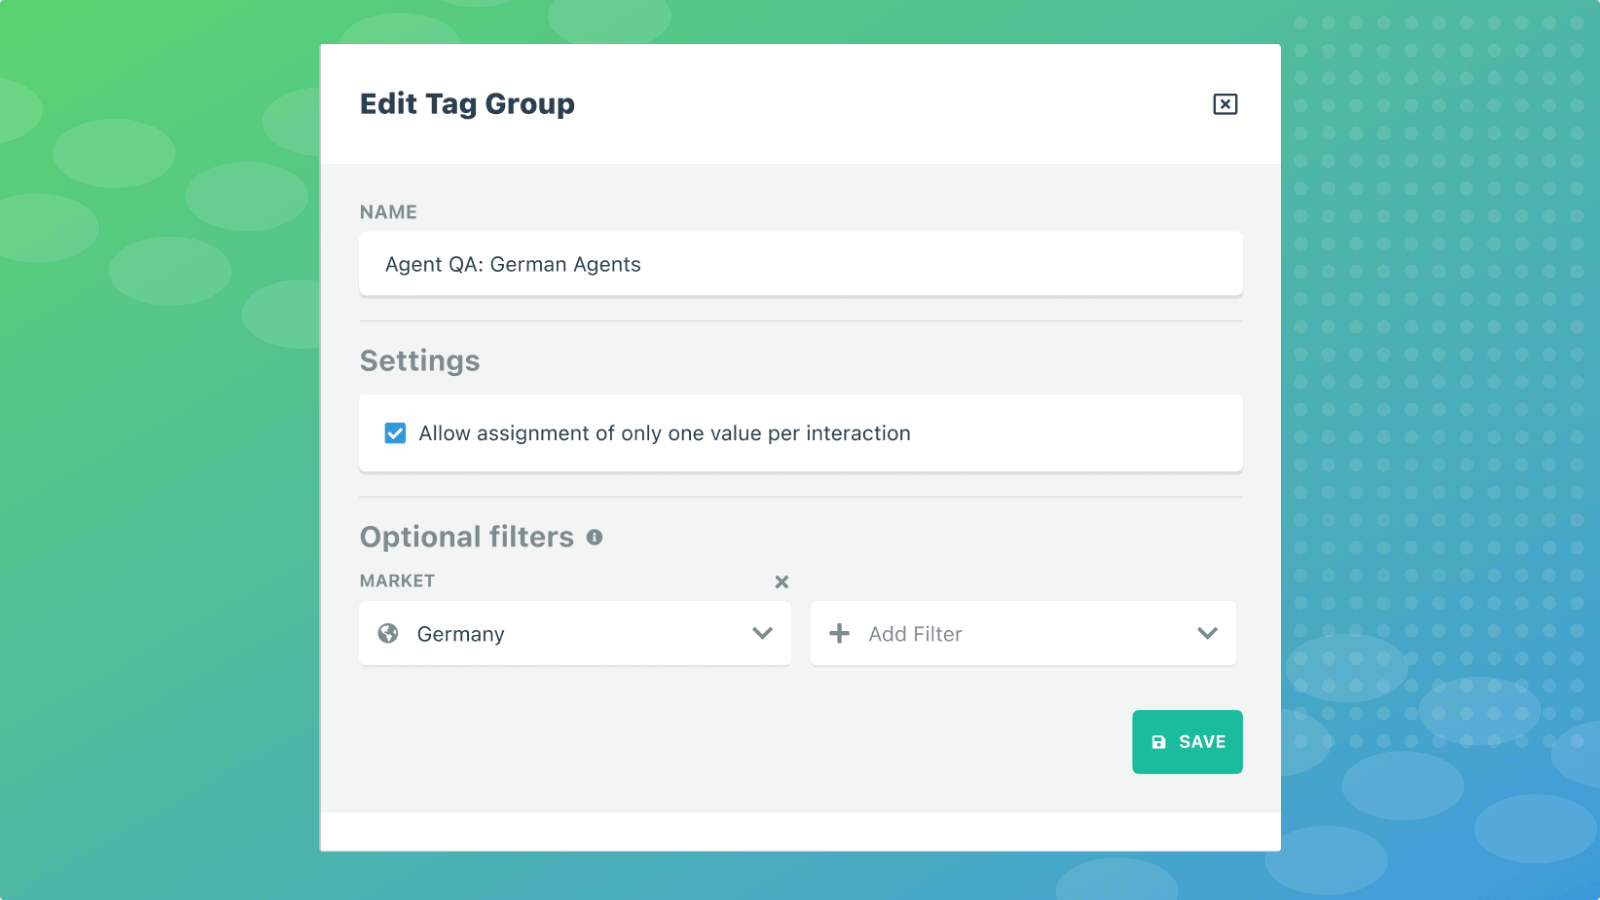Viewport: 1600px width, 900px height.
Task: Click the X inside the dialog close box
Action: pos(1225,103)
